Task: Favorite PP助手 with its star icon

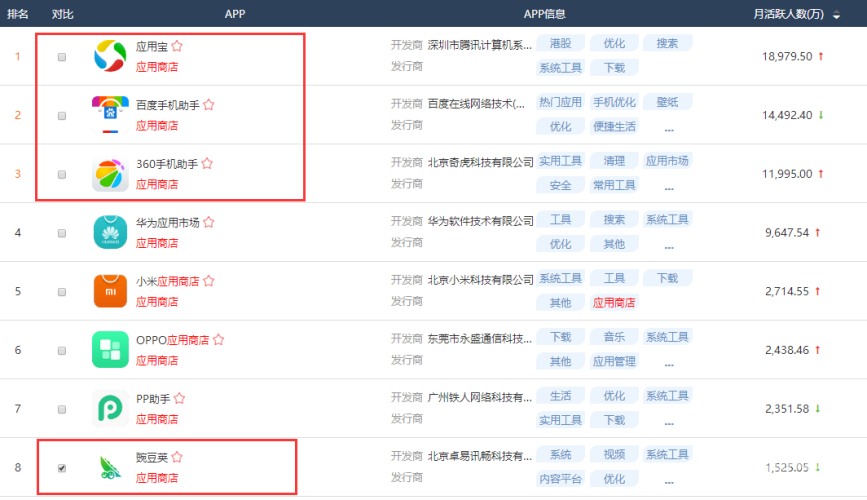Action: 179,398
